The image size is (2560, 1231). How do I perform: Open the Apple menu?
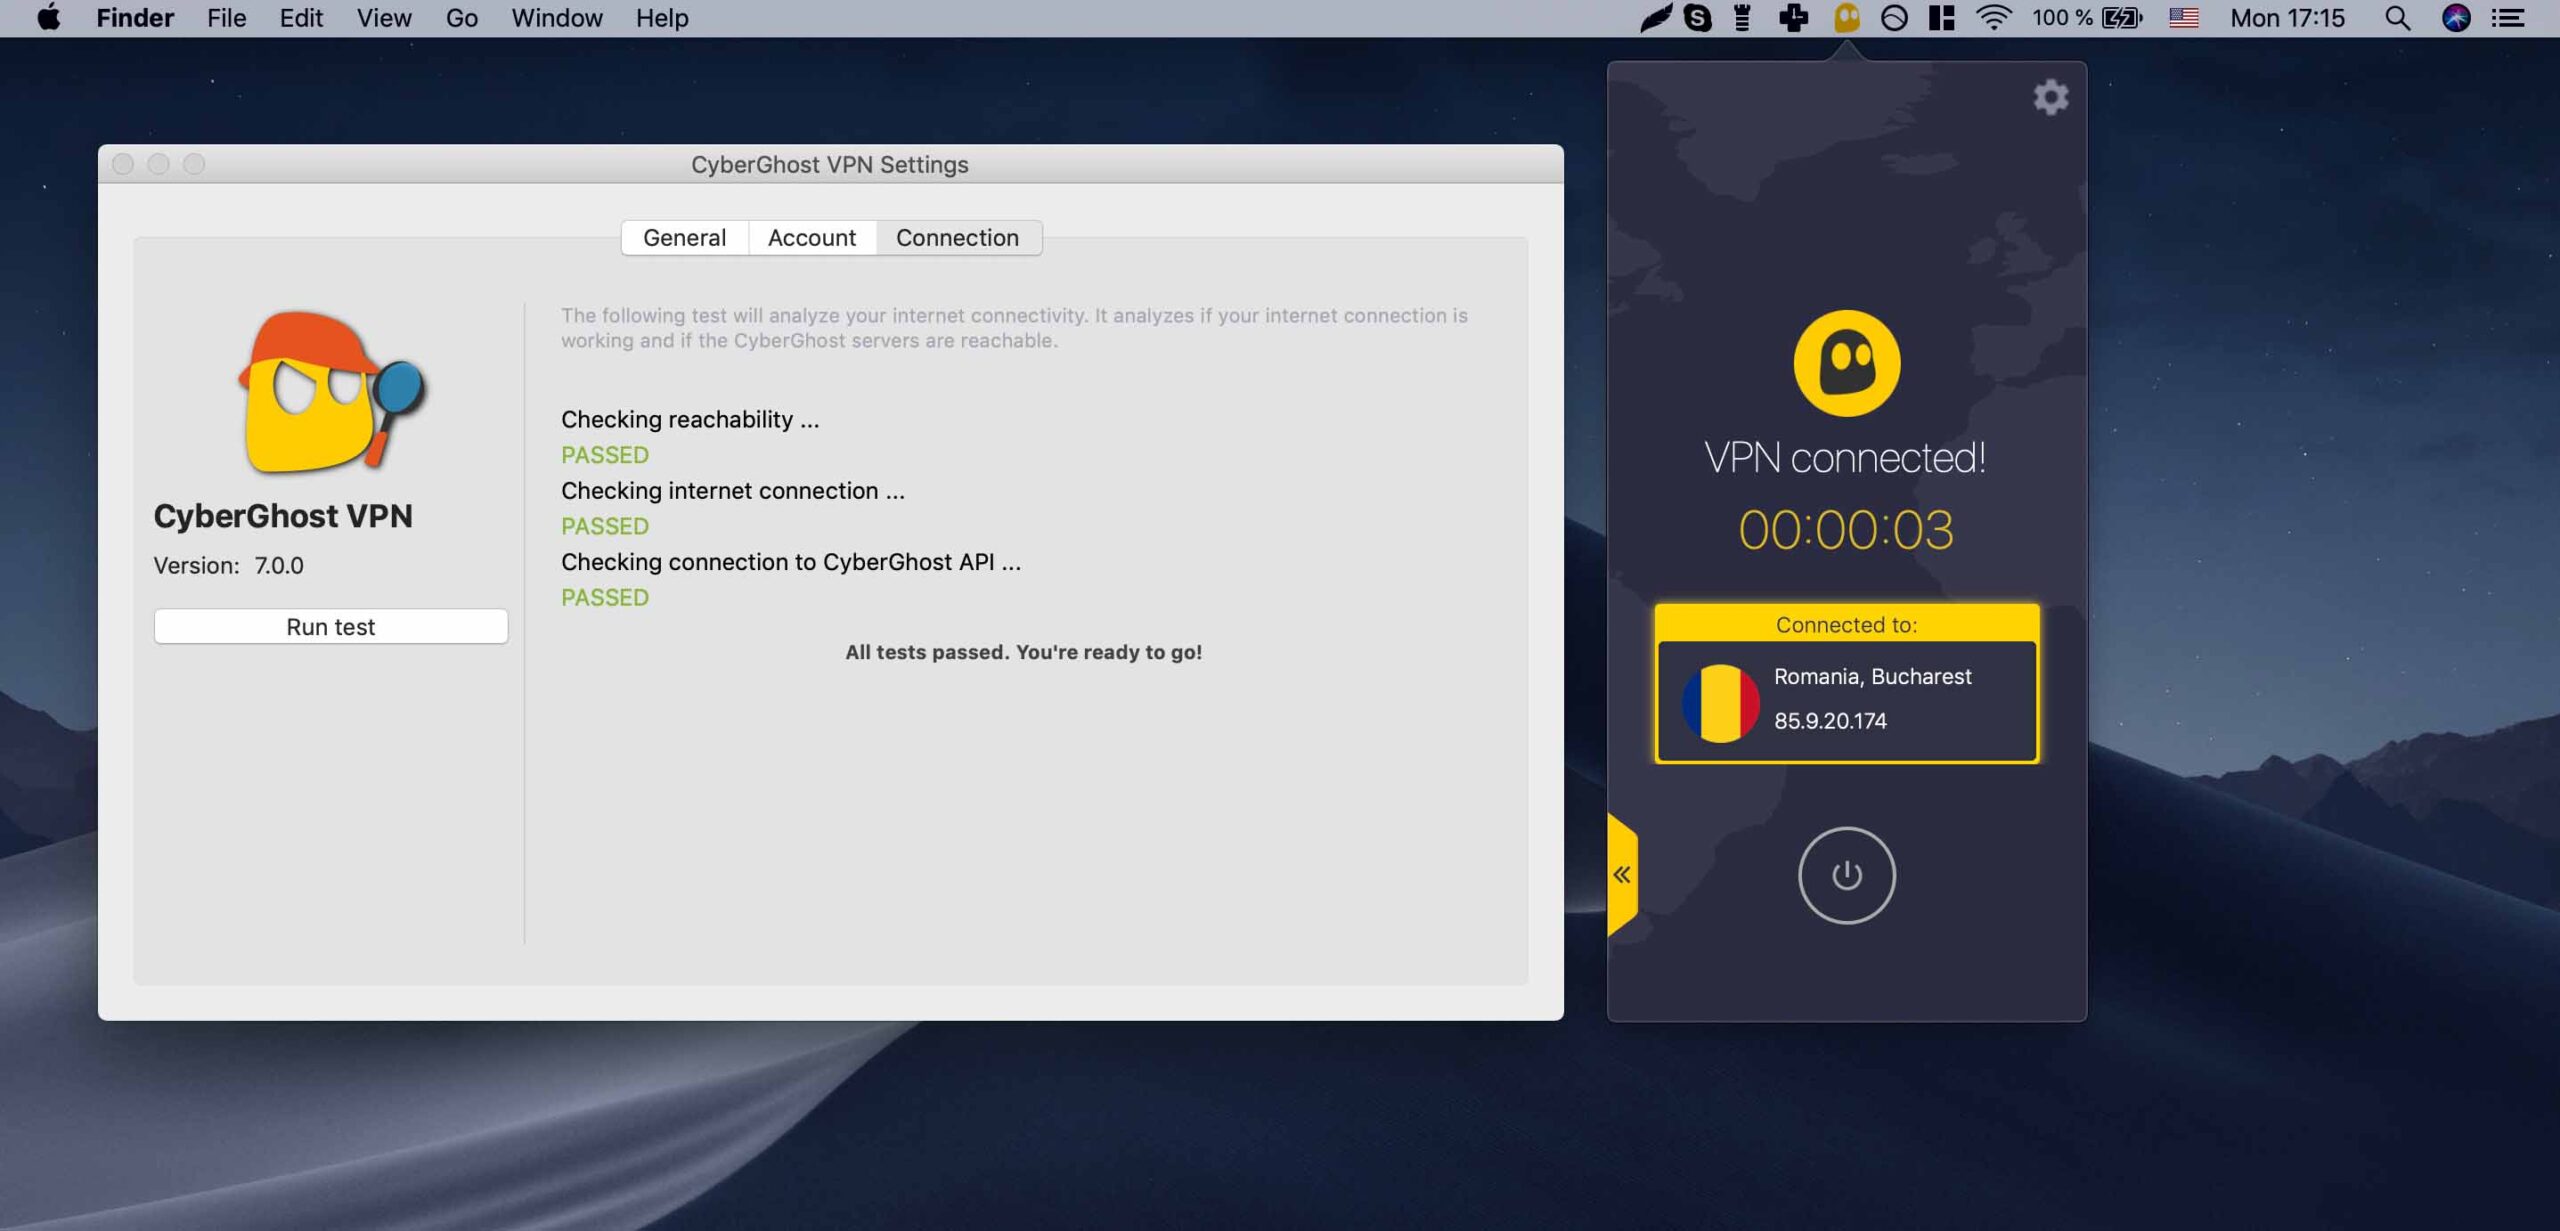click(48, 18)
